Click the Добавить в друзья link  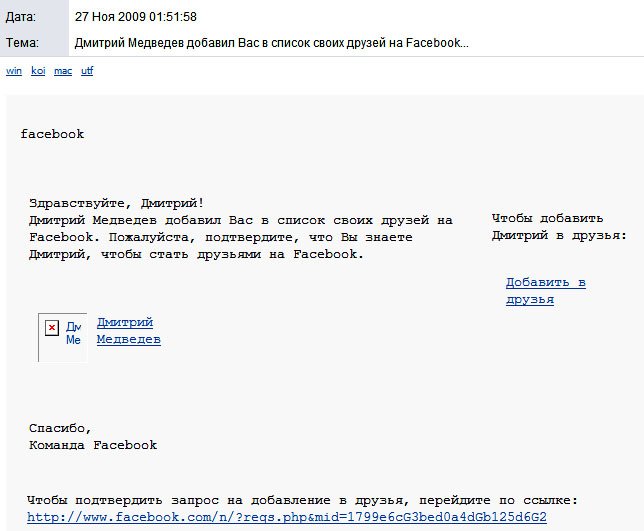pos(545,291)
